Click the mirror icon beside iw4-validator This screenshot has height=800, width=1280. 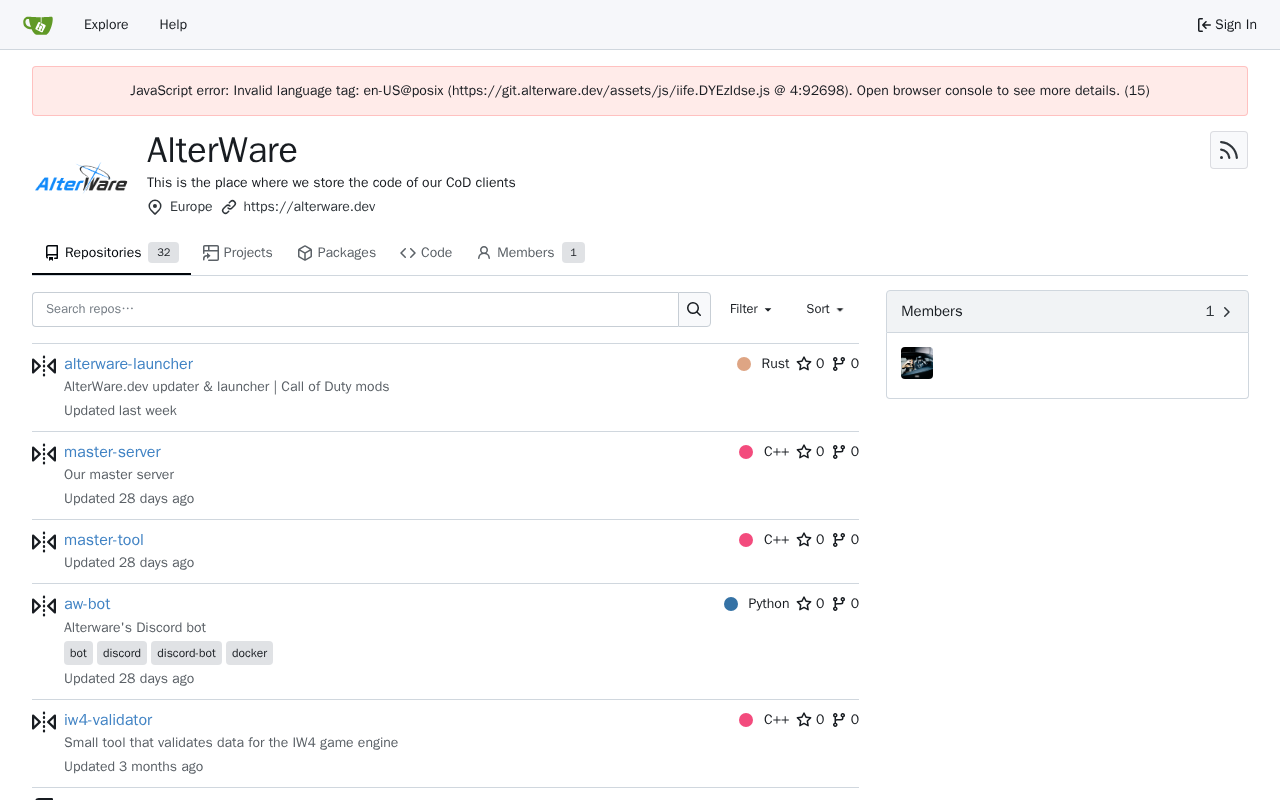click(44, 722)
